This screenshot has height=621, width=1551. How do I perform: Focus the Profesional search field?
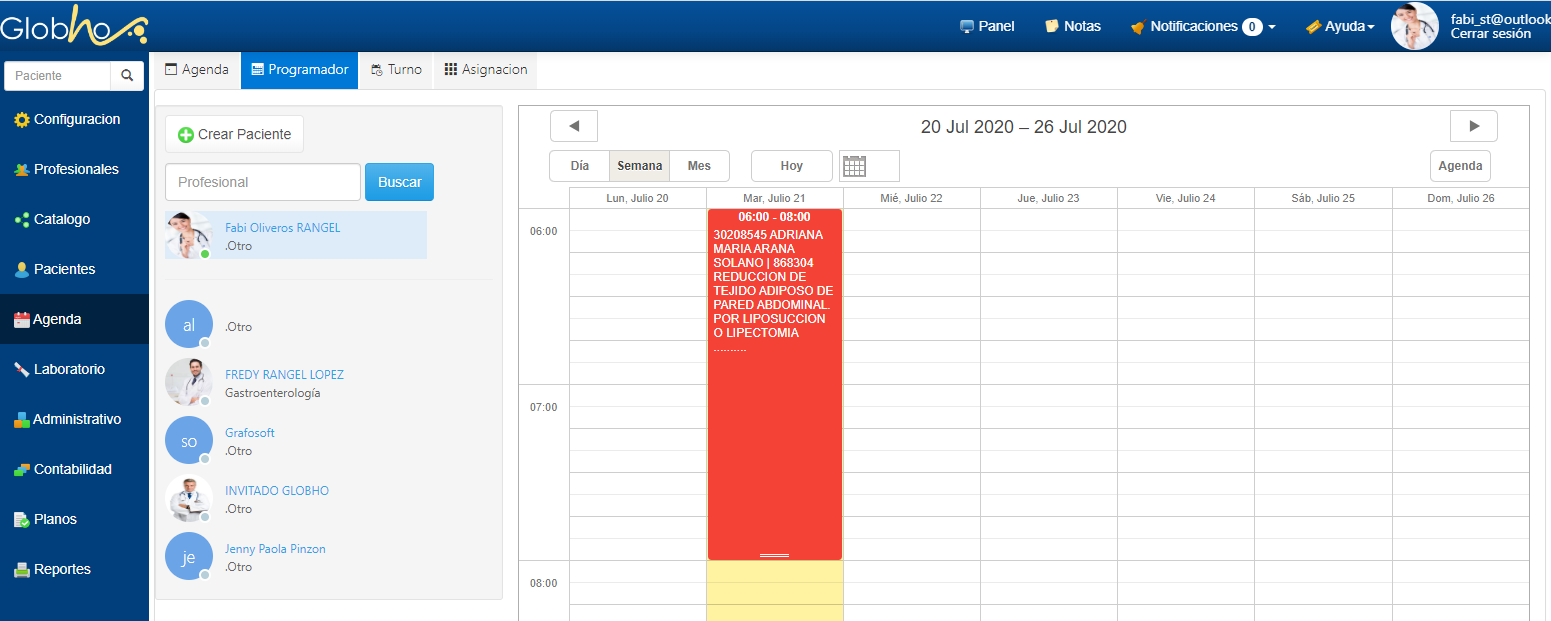point(262,182)
